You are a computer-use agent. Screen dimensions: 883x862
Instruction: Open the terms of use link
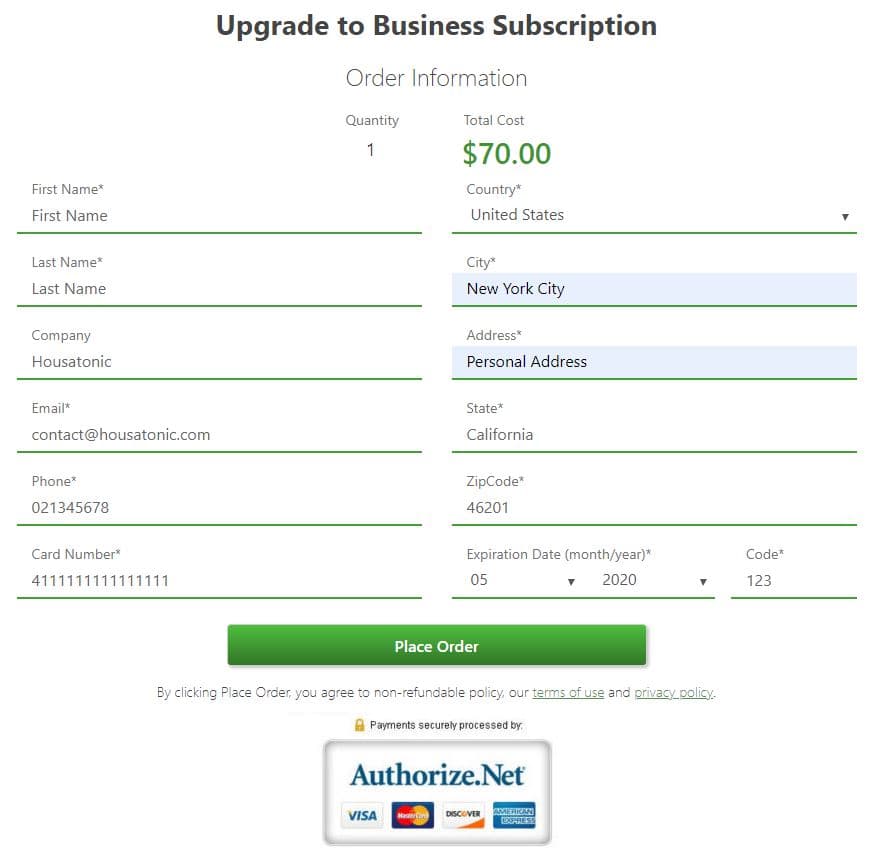(568, 692)
